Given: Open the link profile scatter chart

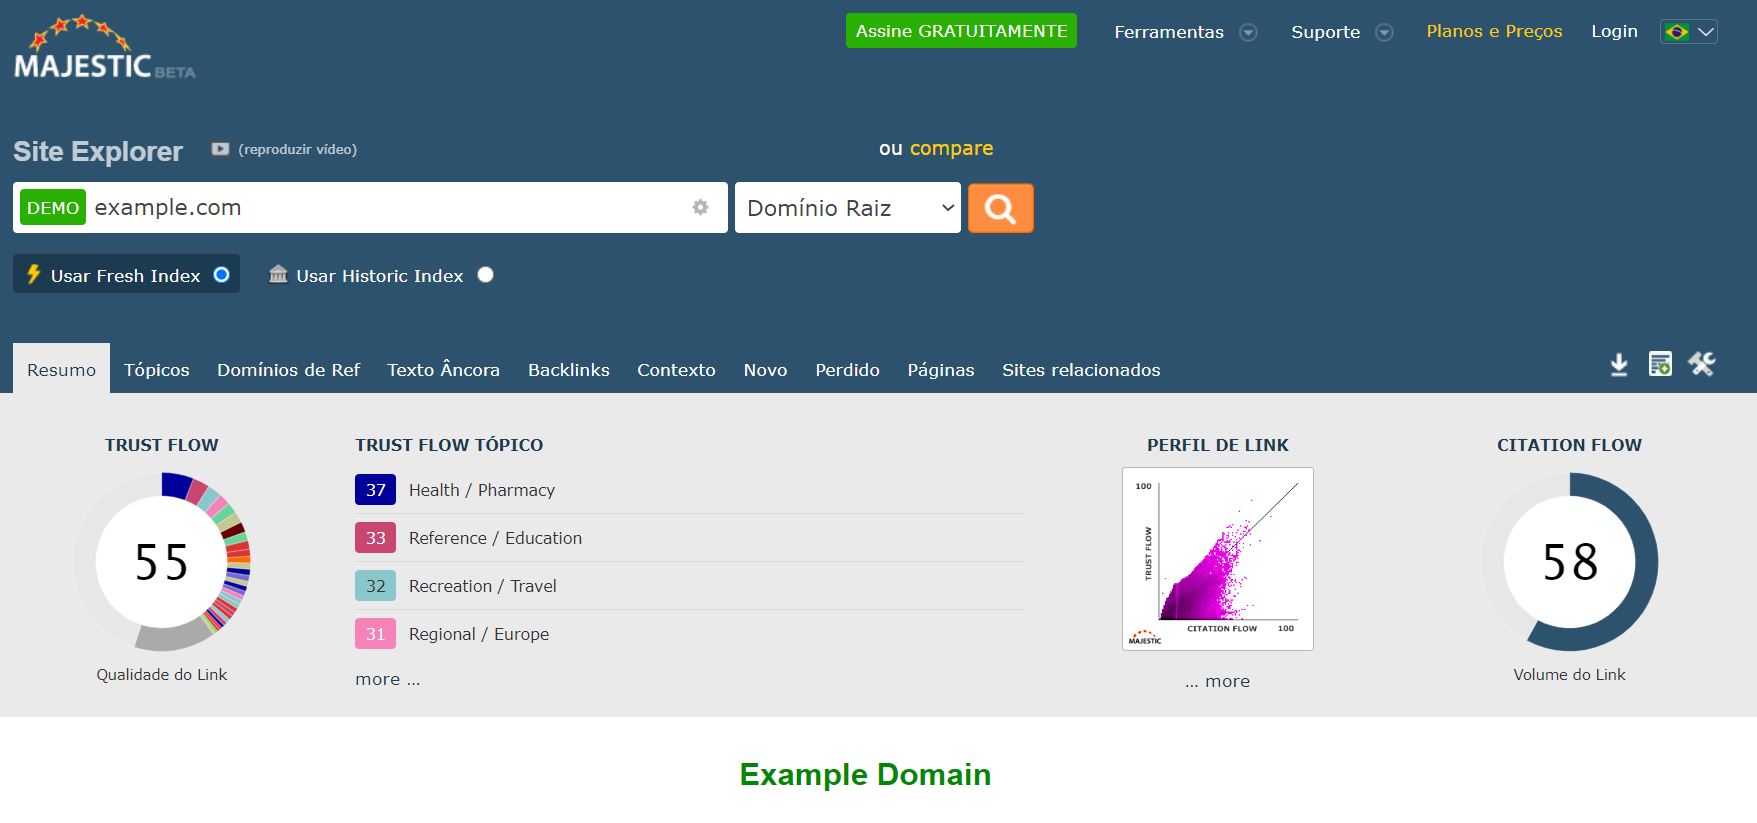Looking at the screenshot, I should (1217, 559).
